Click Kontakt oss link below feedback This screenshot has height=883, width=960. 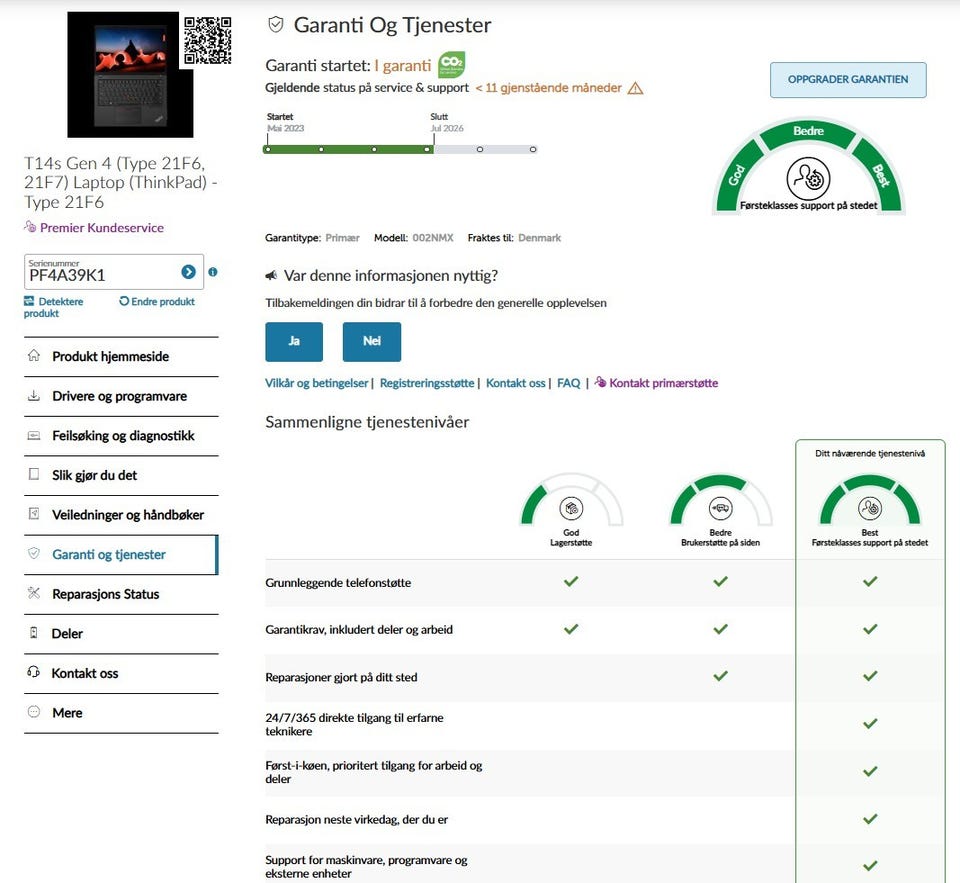point(516,383)
